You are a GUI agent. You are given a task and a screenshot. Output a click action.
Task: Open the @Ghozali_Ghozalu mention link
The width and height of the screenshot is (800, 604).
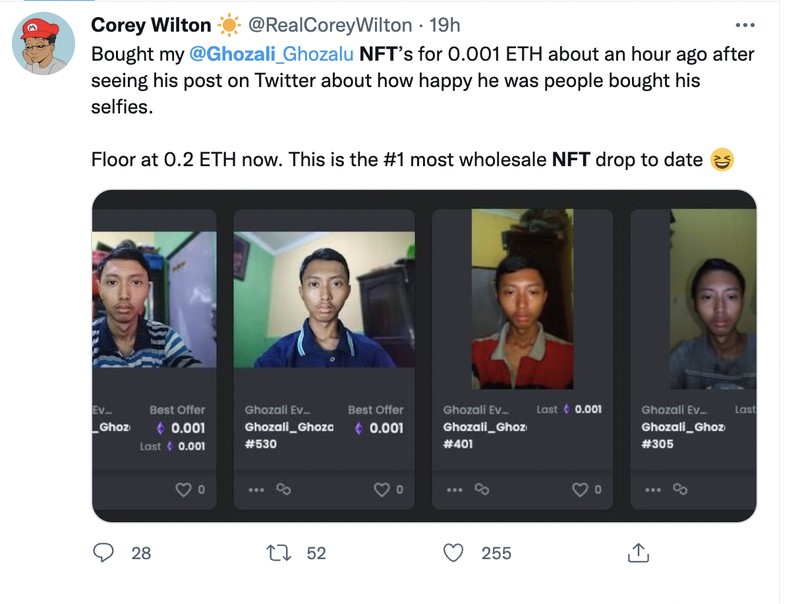268,53
